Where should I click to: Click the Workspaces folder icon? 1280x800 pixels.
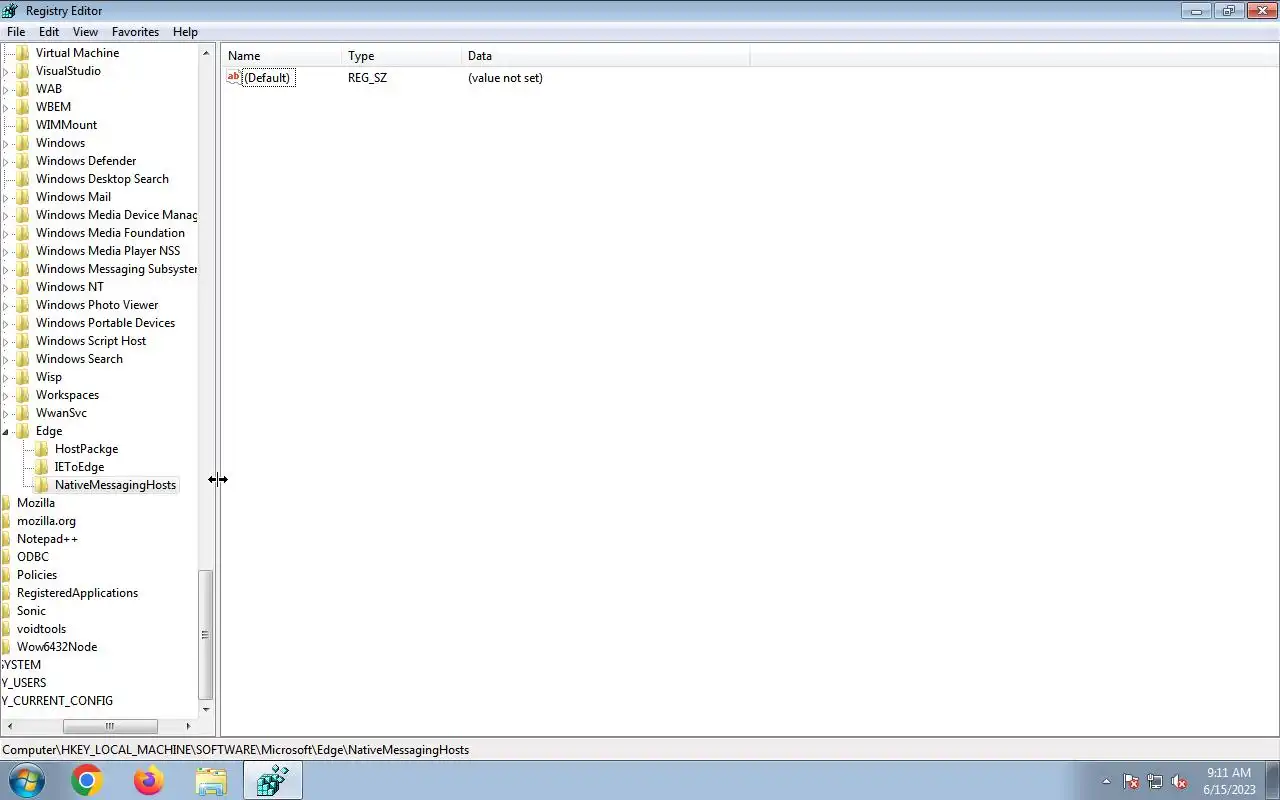tap(23, 395)
